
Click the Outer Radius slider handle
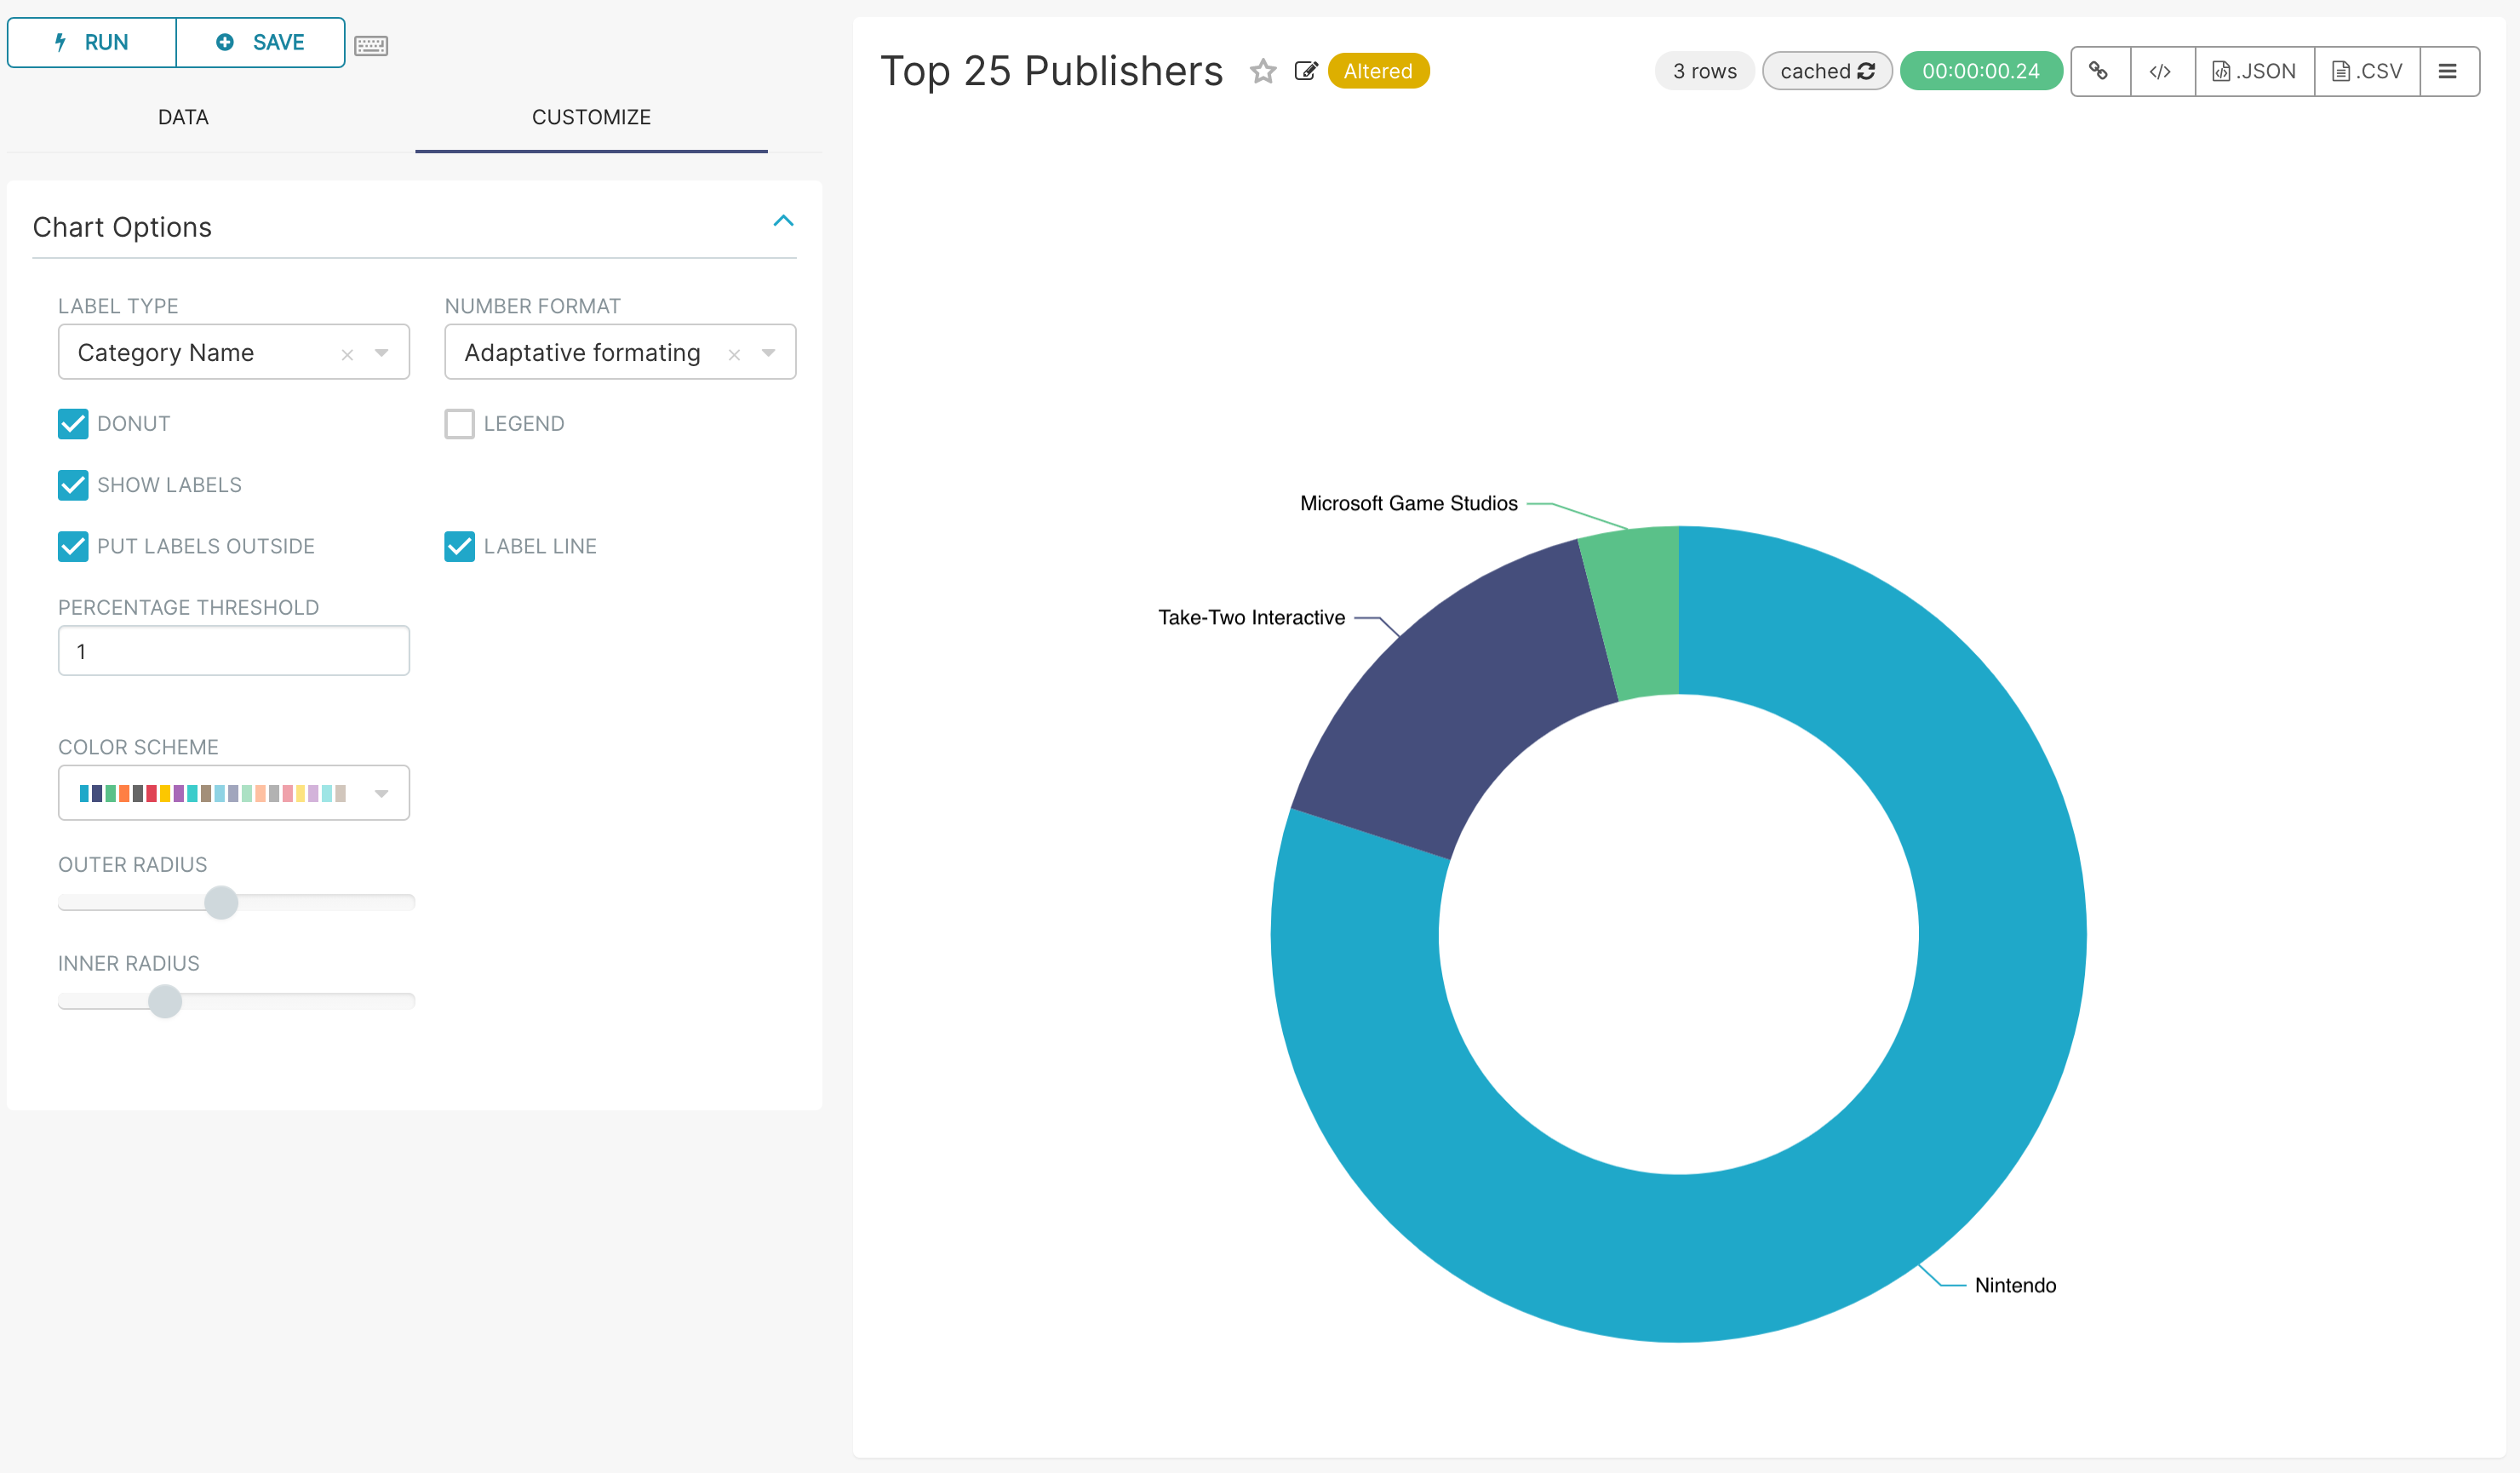tap(221, 902)
